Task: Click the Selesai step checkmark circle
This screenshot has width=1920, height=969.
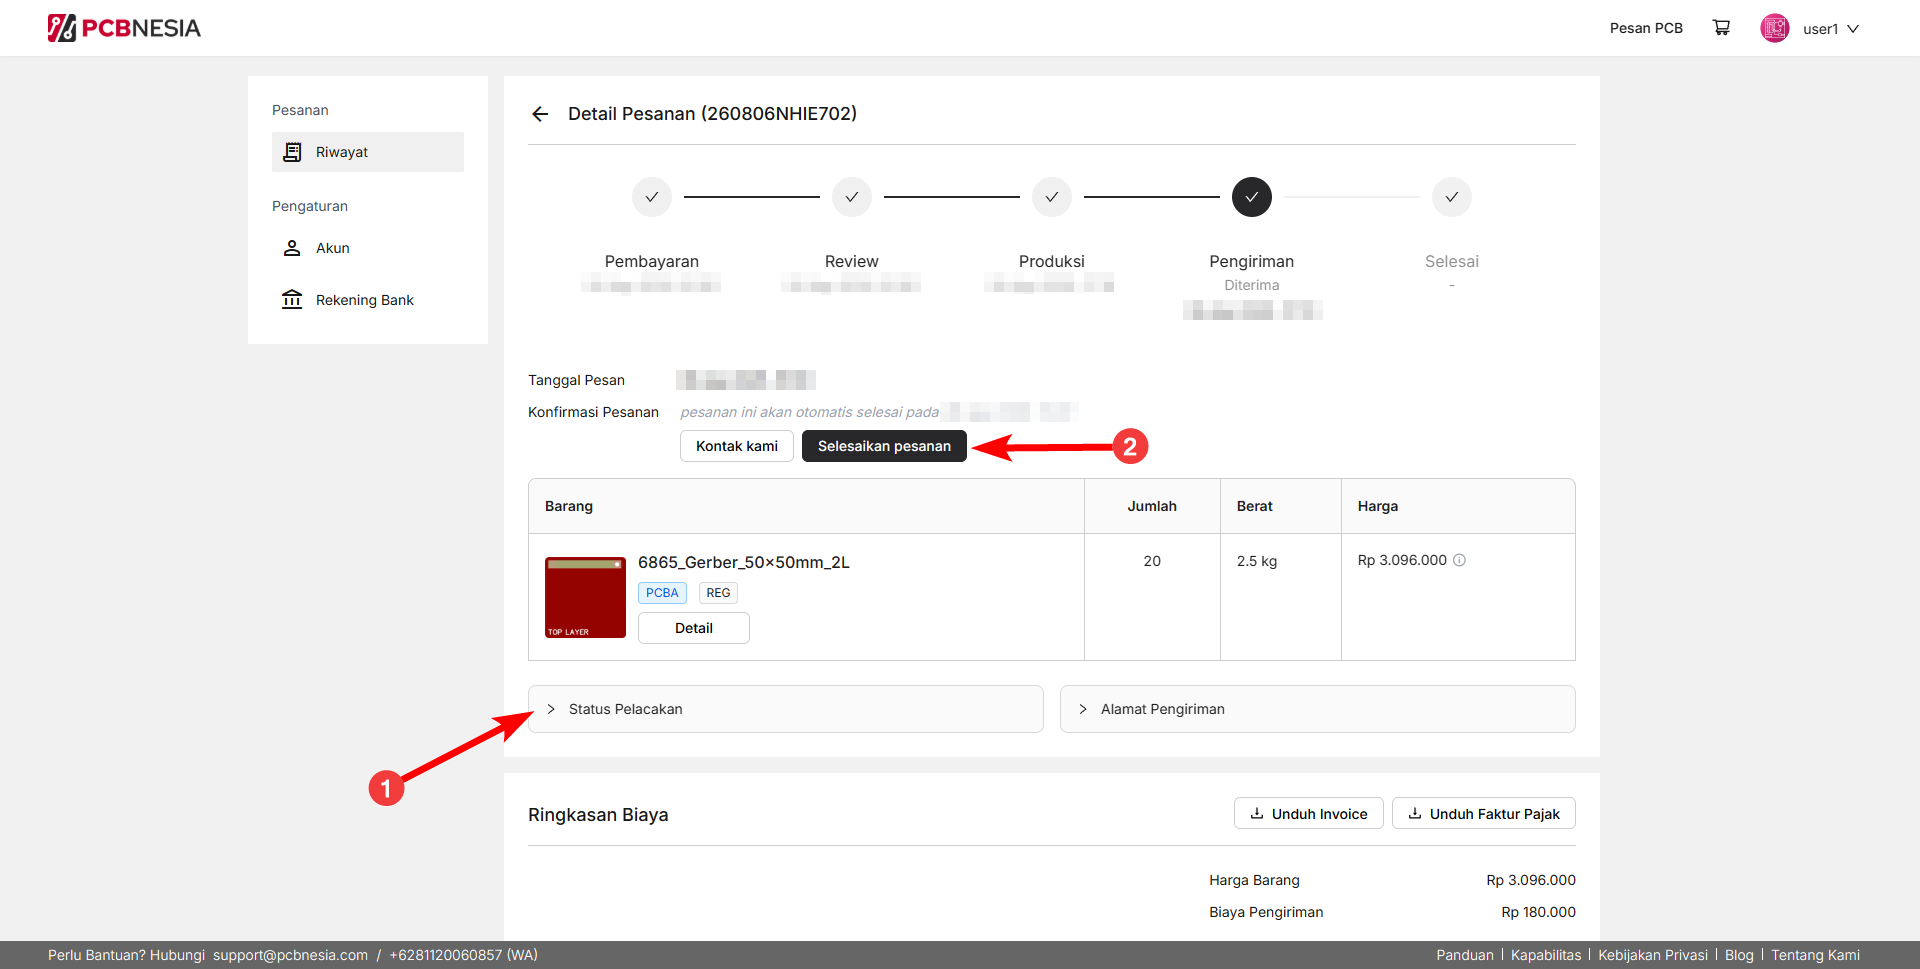Action: [1452, 197]
